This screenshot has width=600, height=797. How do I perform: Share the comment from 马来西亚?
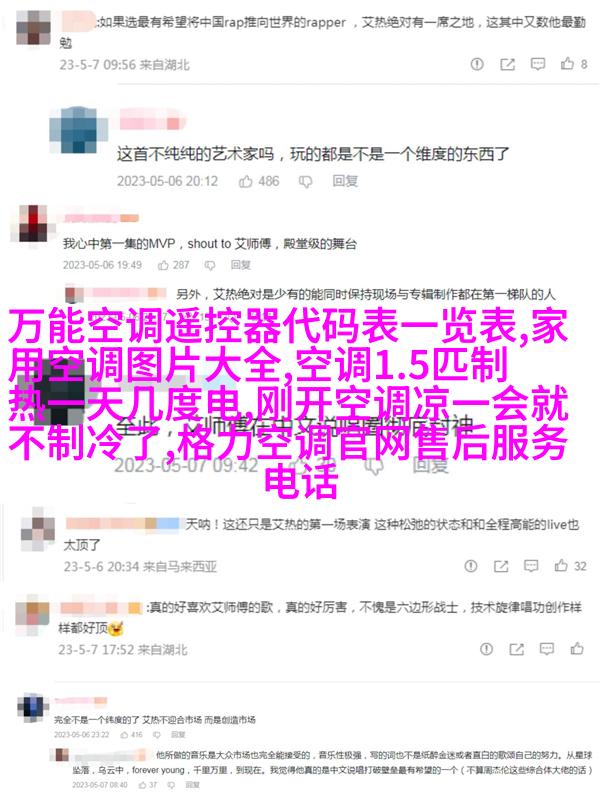[x=501, y=566]
